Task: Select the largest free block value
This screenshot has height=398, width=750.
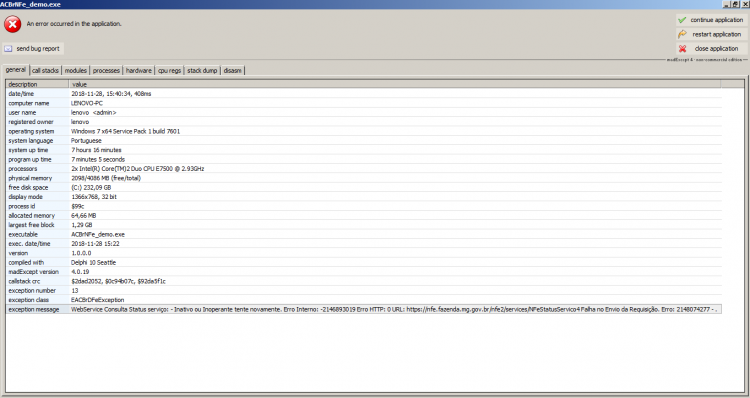Action: [82, 225]
